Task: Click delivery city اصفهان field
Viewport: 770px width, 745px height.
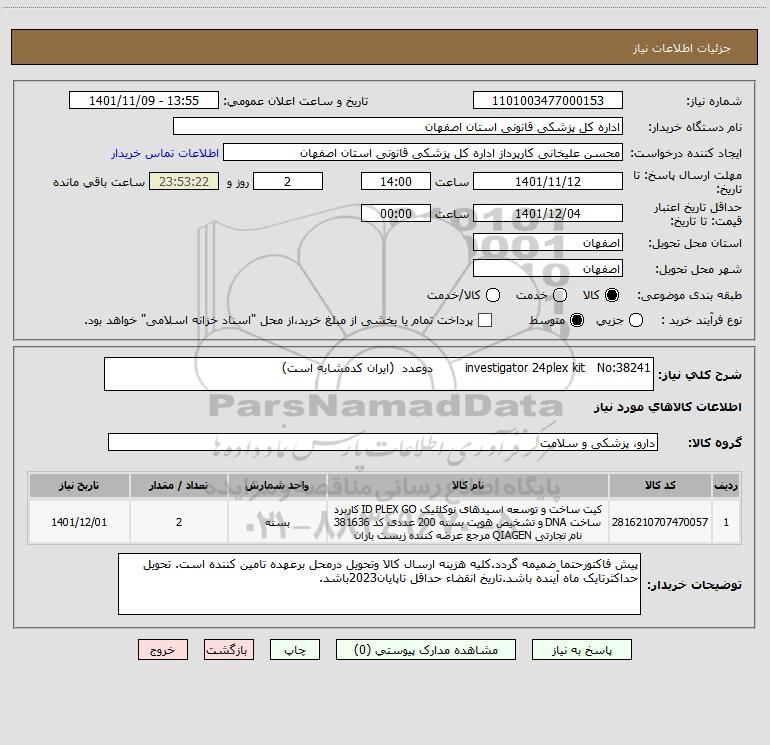Action: 548,269
